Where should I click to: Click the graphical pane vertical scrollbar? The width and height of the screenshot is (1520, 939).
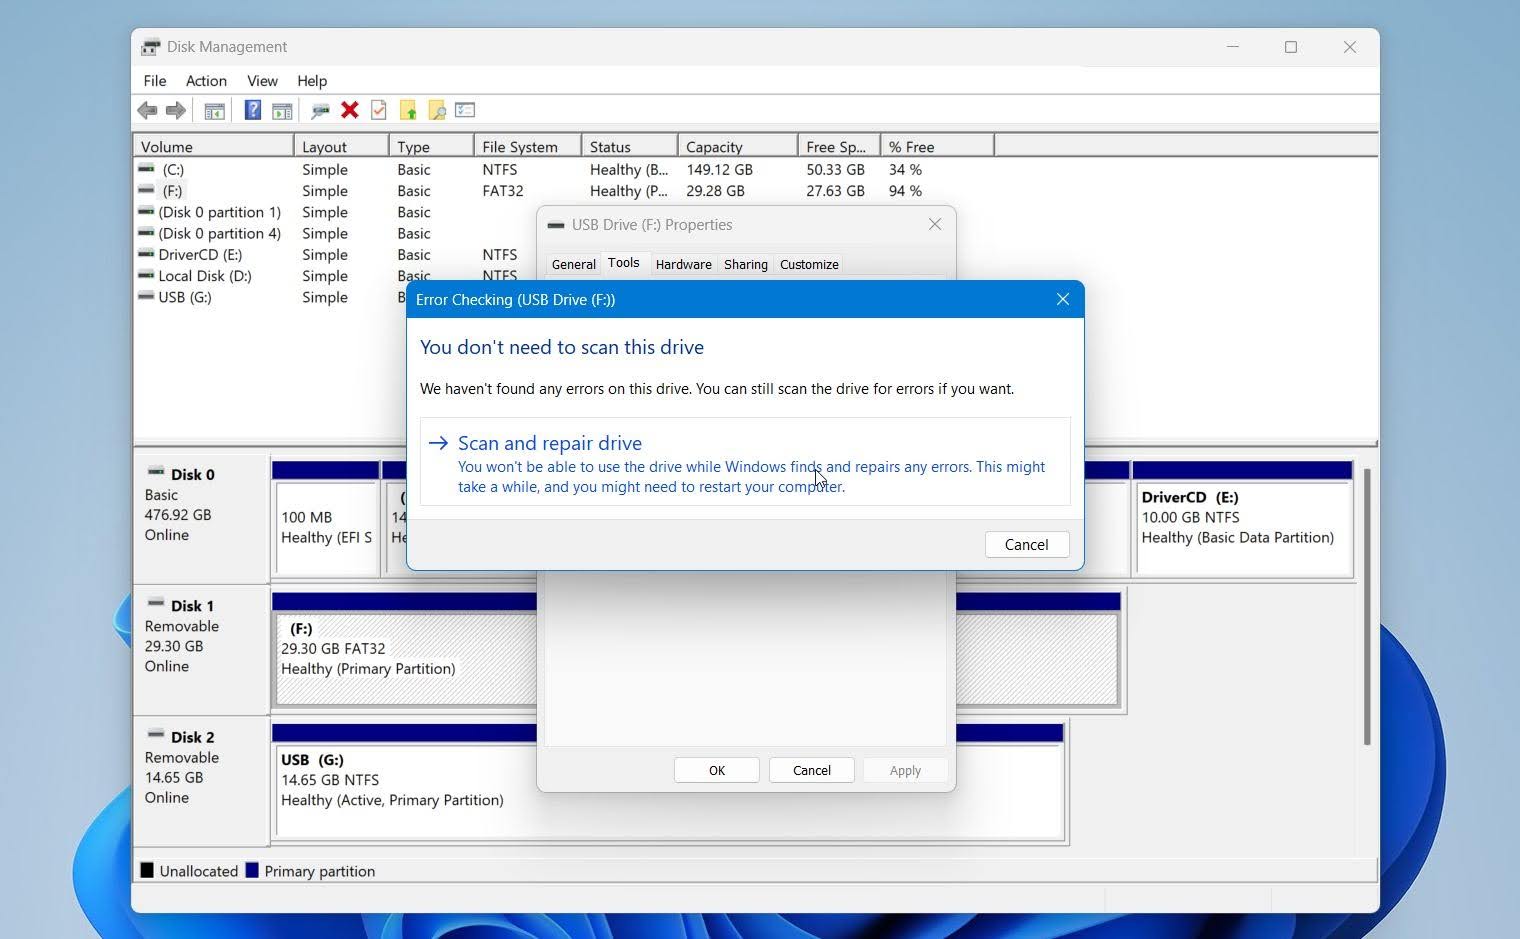tap(1367, 606)
